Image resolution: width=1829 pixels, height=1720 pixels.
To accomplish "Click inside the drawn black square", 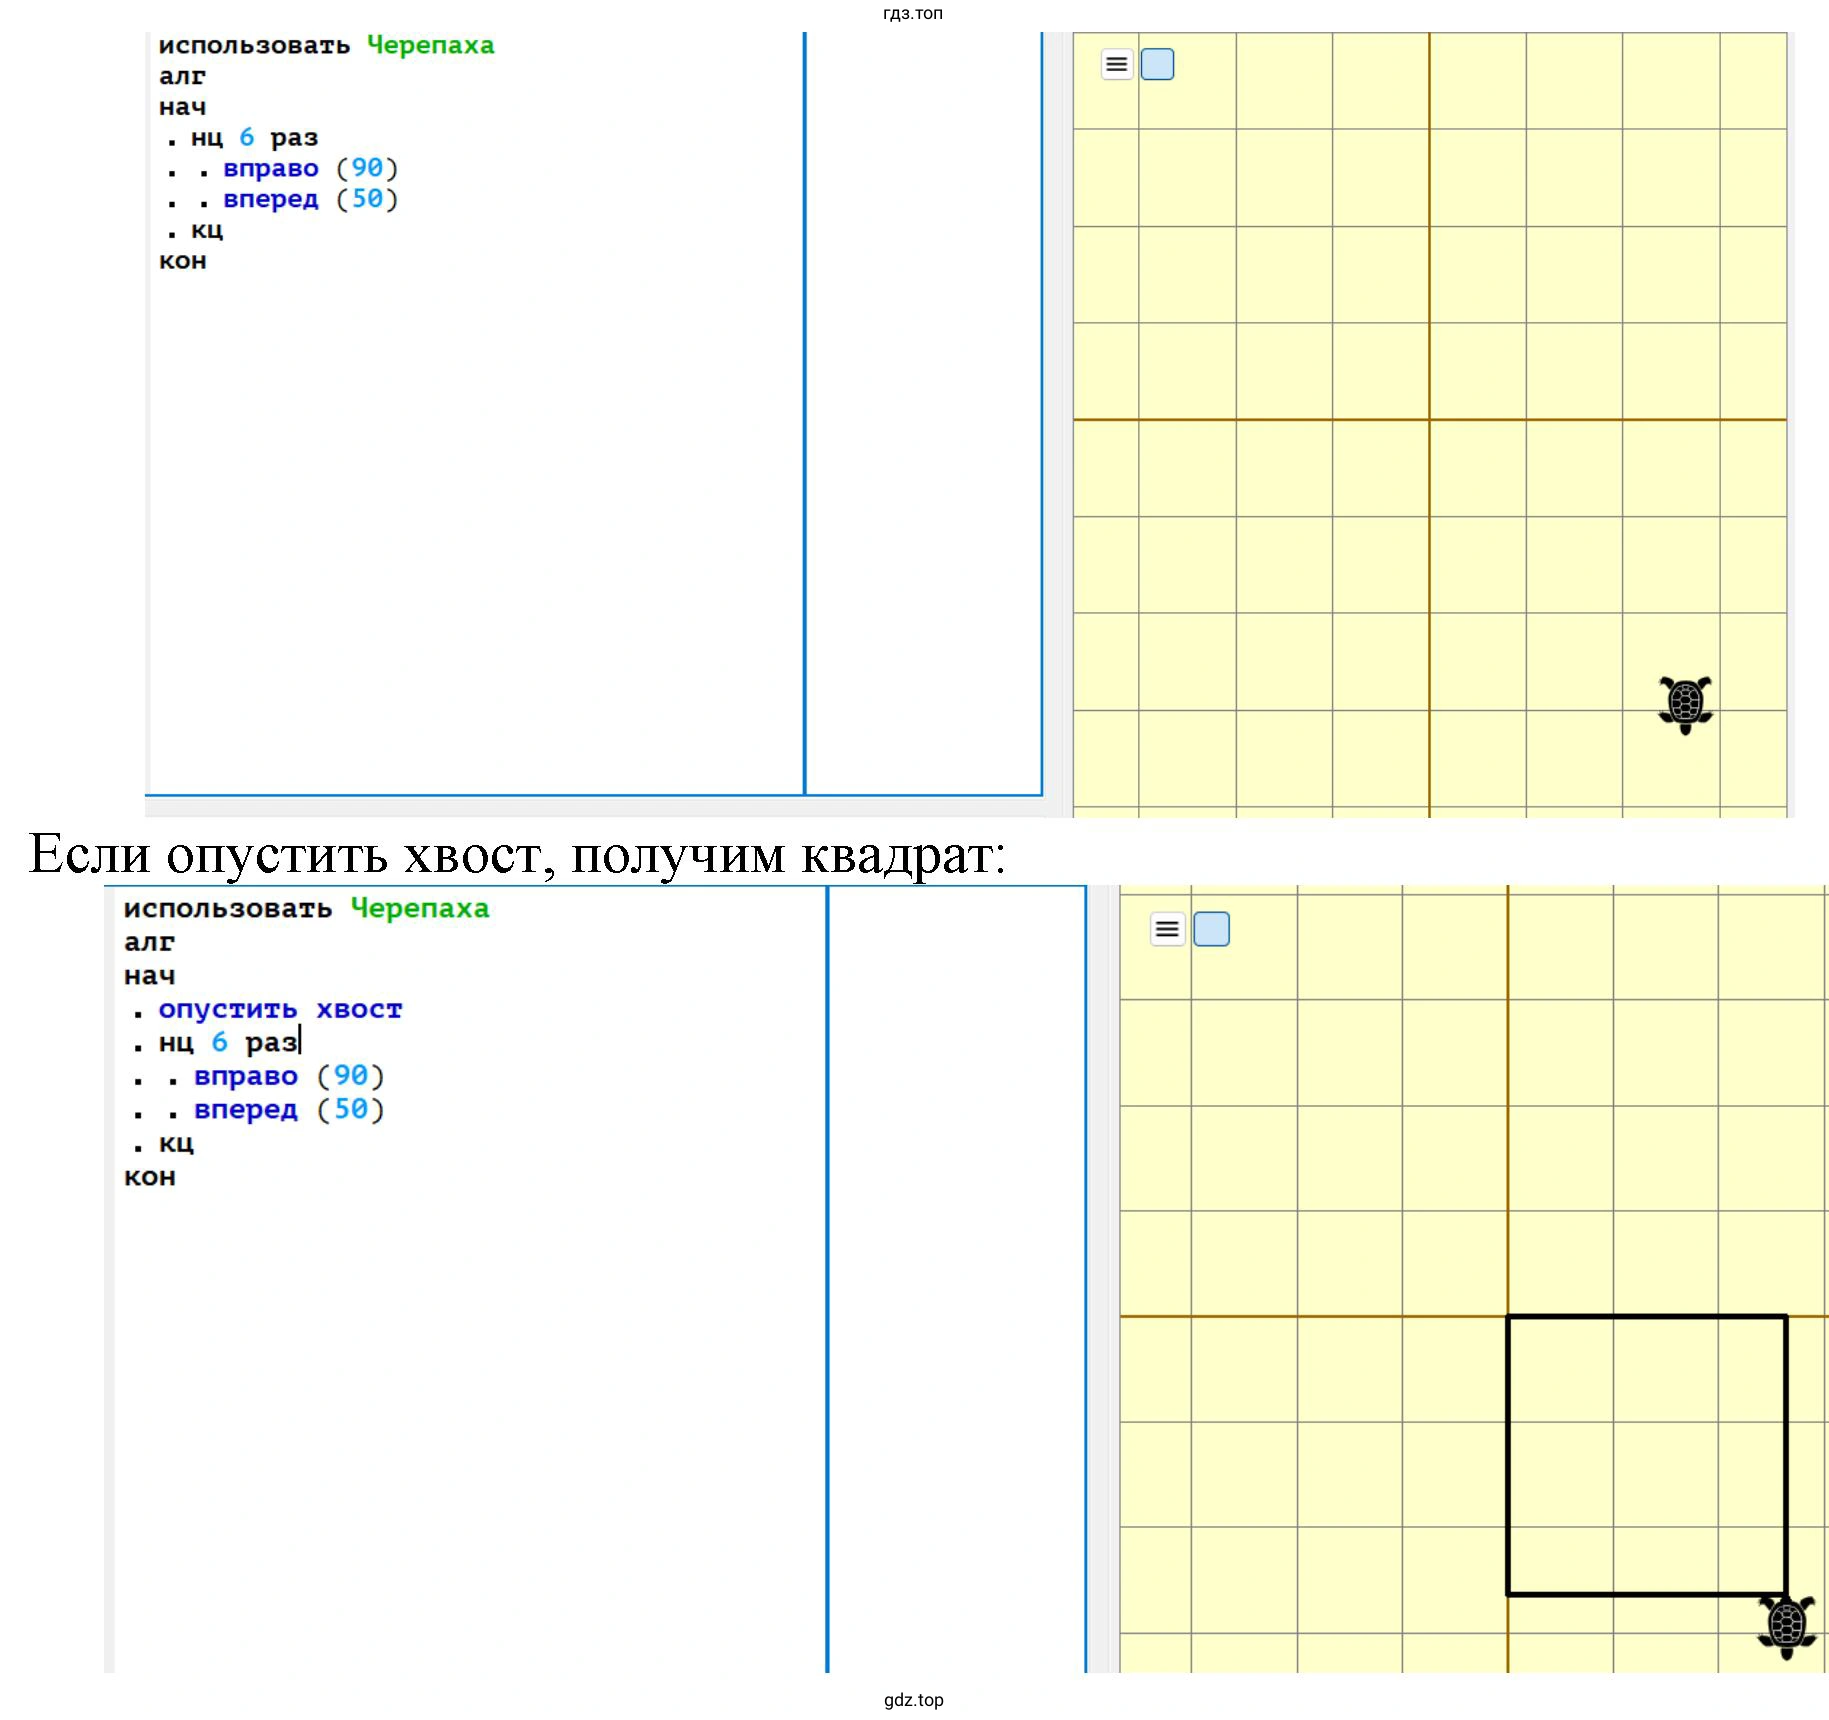I will pos(1646,1455).
